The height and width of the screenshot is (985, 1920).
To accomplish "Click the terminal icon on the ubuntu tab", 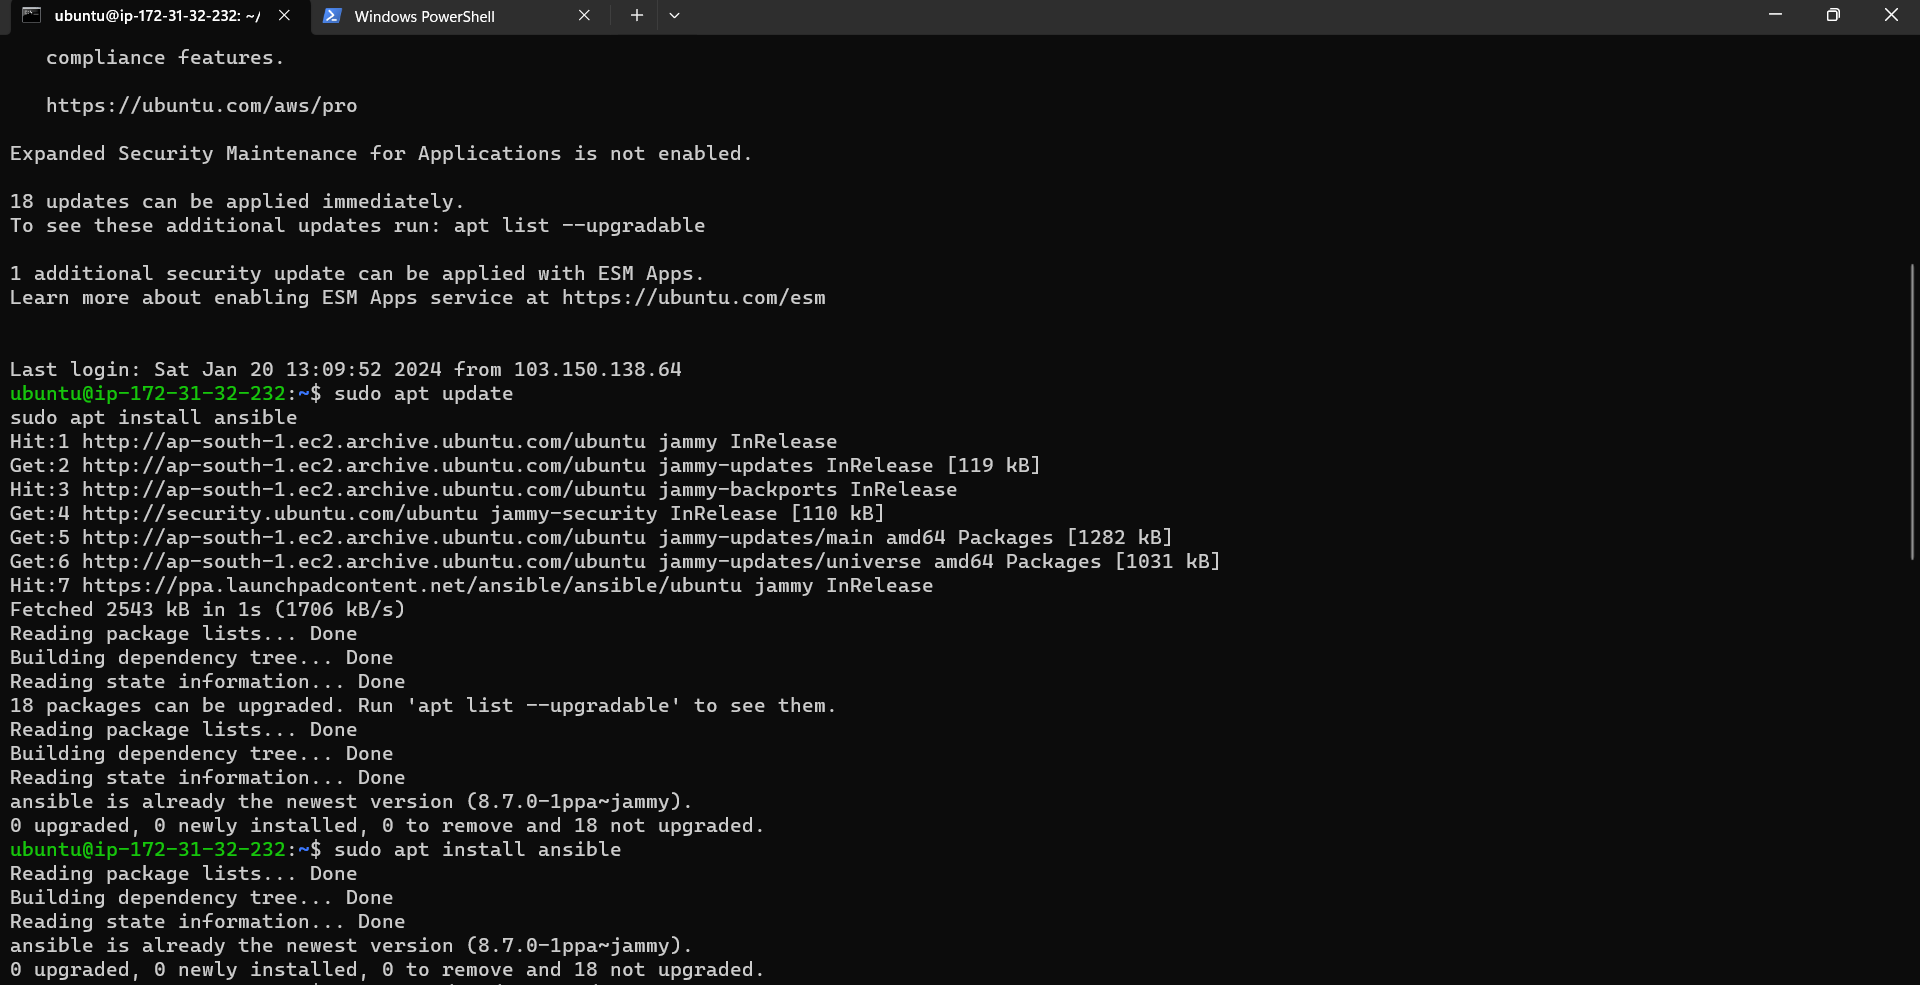I will [31, 15].
